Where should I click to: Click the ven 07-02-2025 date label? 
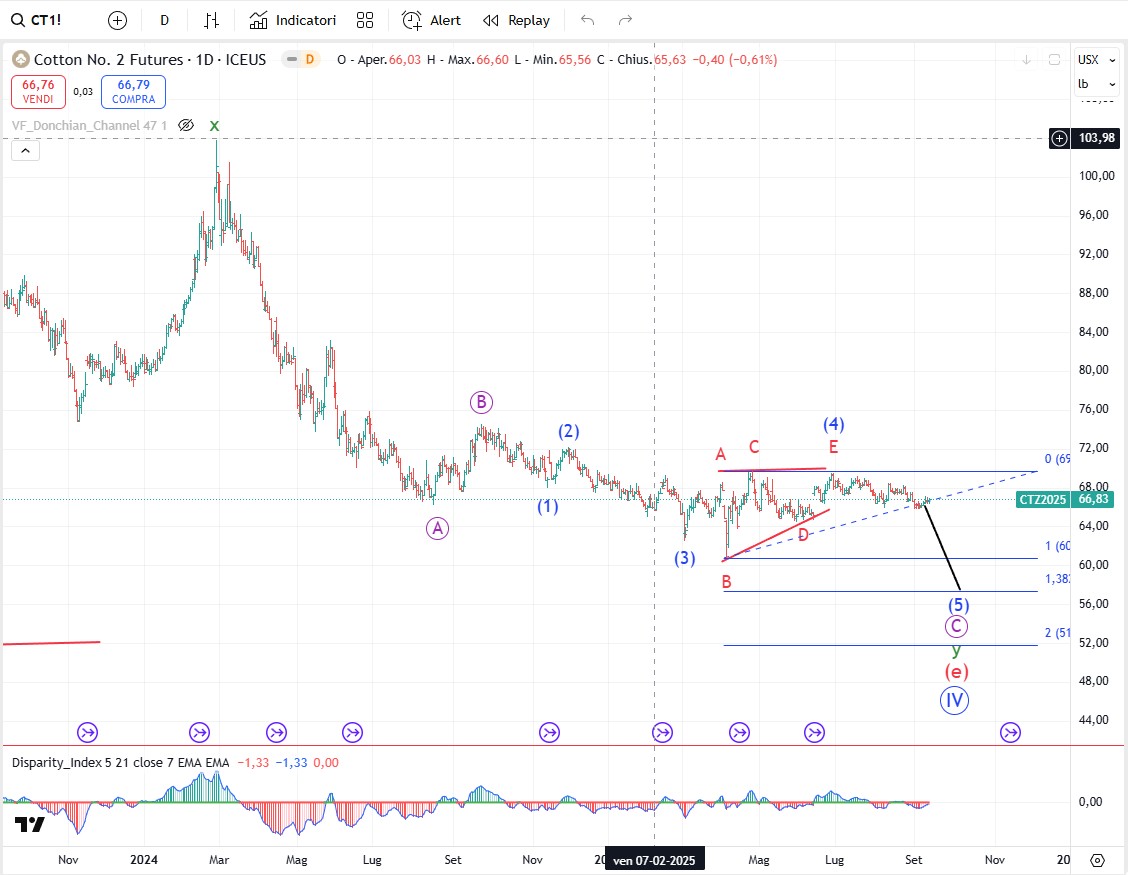654,861
